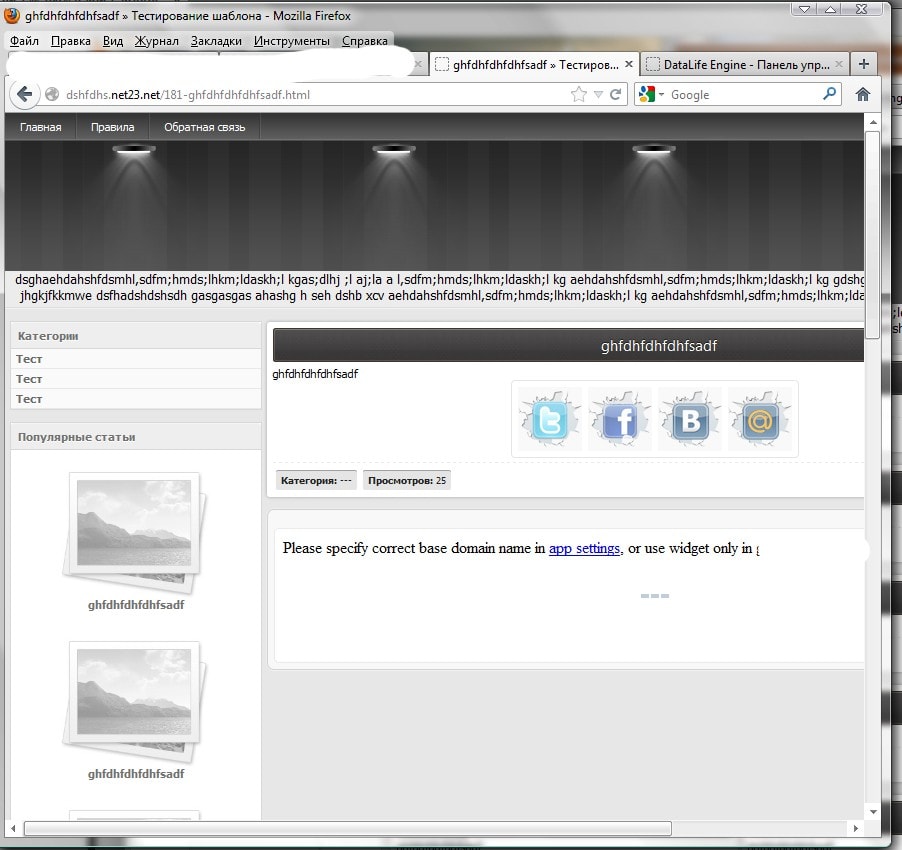The height and width of the screenshot is (850, 902).
Task: Click the vertical scrollbar up arrow
Action: tap(873, 122)
